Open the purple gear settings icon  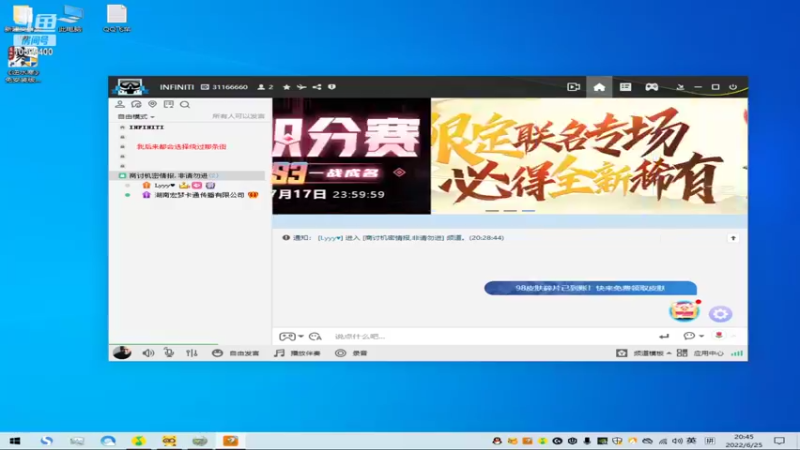pyautogui.click(x=720, y=314)
